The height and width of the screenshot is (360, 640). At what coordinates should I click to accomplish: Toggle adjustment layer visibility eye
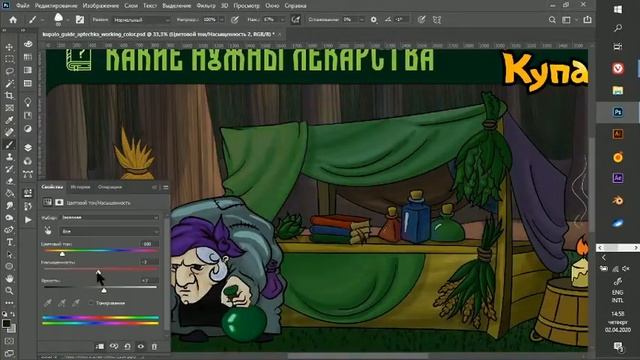point(141,347)
